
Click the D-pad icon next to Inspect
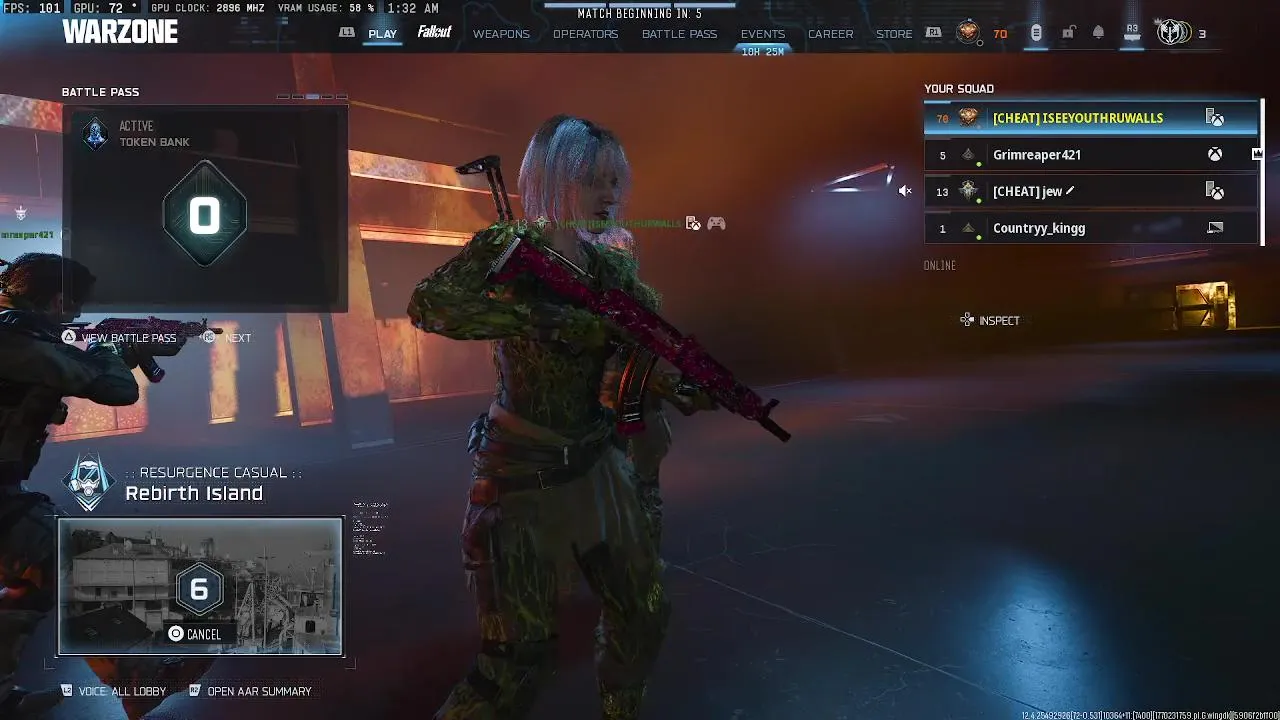967,320
